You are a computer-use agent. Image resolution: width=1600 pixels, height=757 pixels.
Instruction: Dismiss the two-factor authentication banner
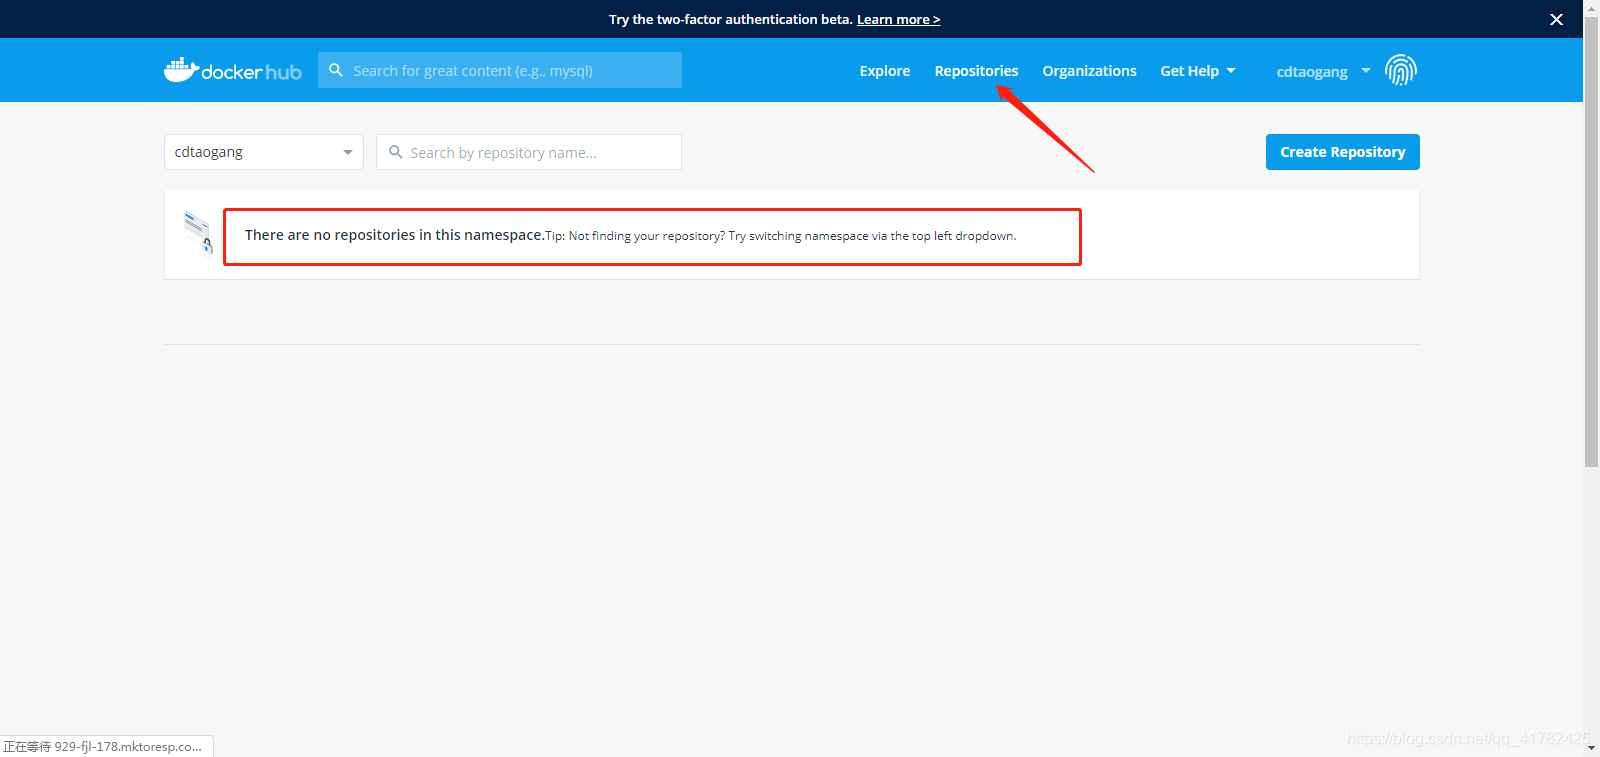click(1556, 19)
